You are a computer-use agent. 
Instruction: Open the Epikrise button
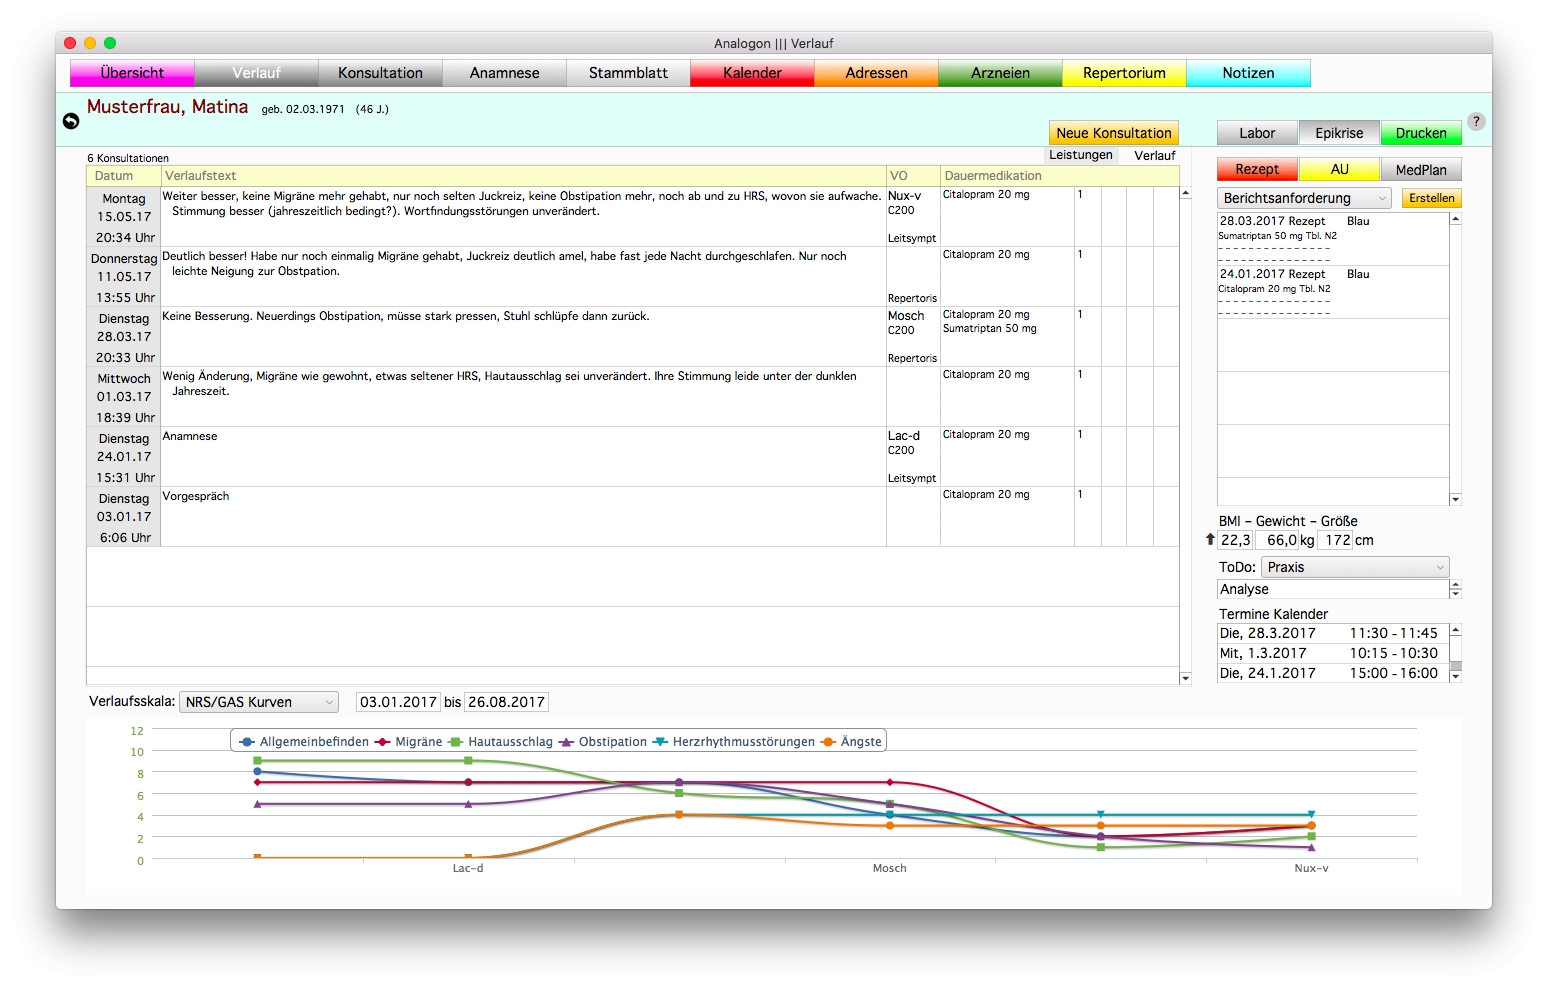(1339, 133)
